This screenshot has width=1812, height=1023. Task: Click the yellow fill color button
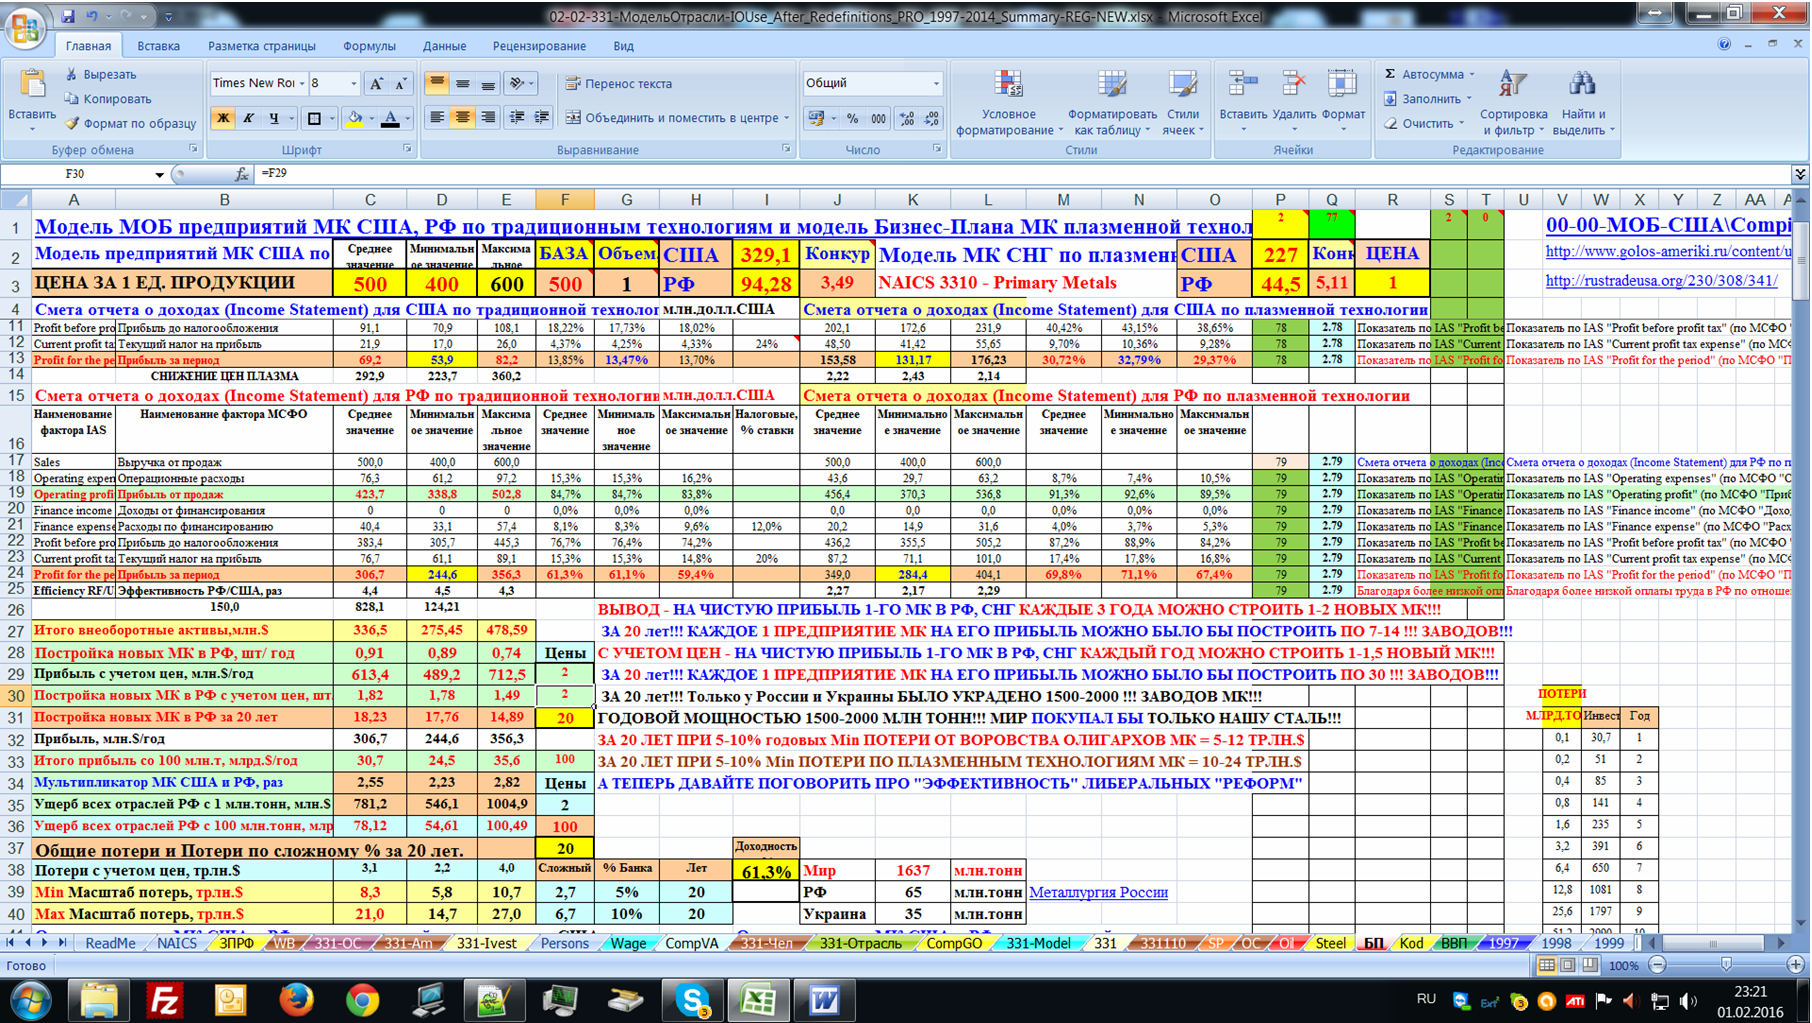pyautogui.click(x=354, y=118)
